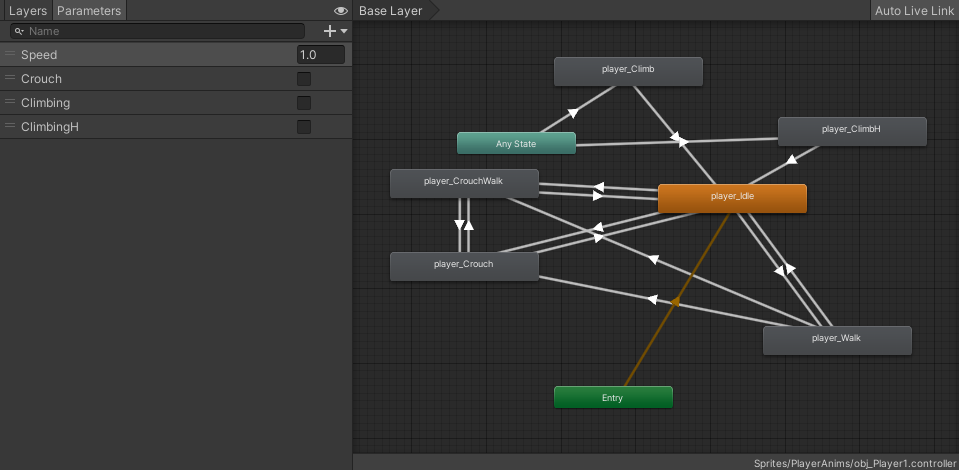The width and height of the screenshot is (959, 470).
Task: Click the drag handle beside Crouch parameter
Action: point(10,79)
